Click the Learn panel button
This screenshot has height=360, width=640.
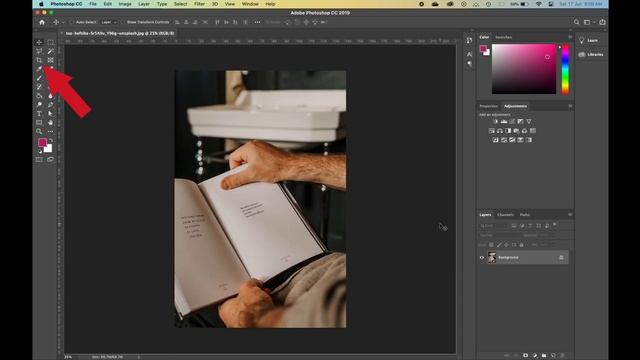[x=589, y=40]
